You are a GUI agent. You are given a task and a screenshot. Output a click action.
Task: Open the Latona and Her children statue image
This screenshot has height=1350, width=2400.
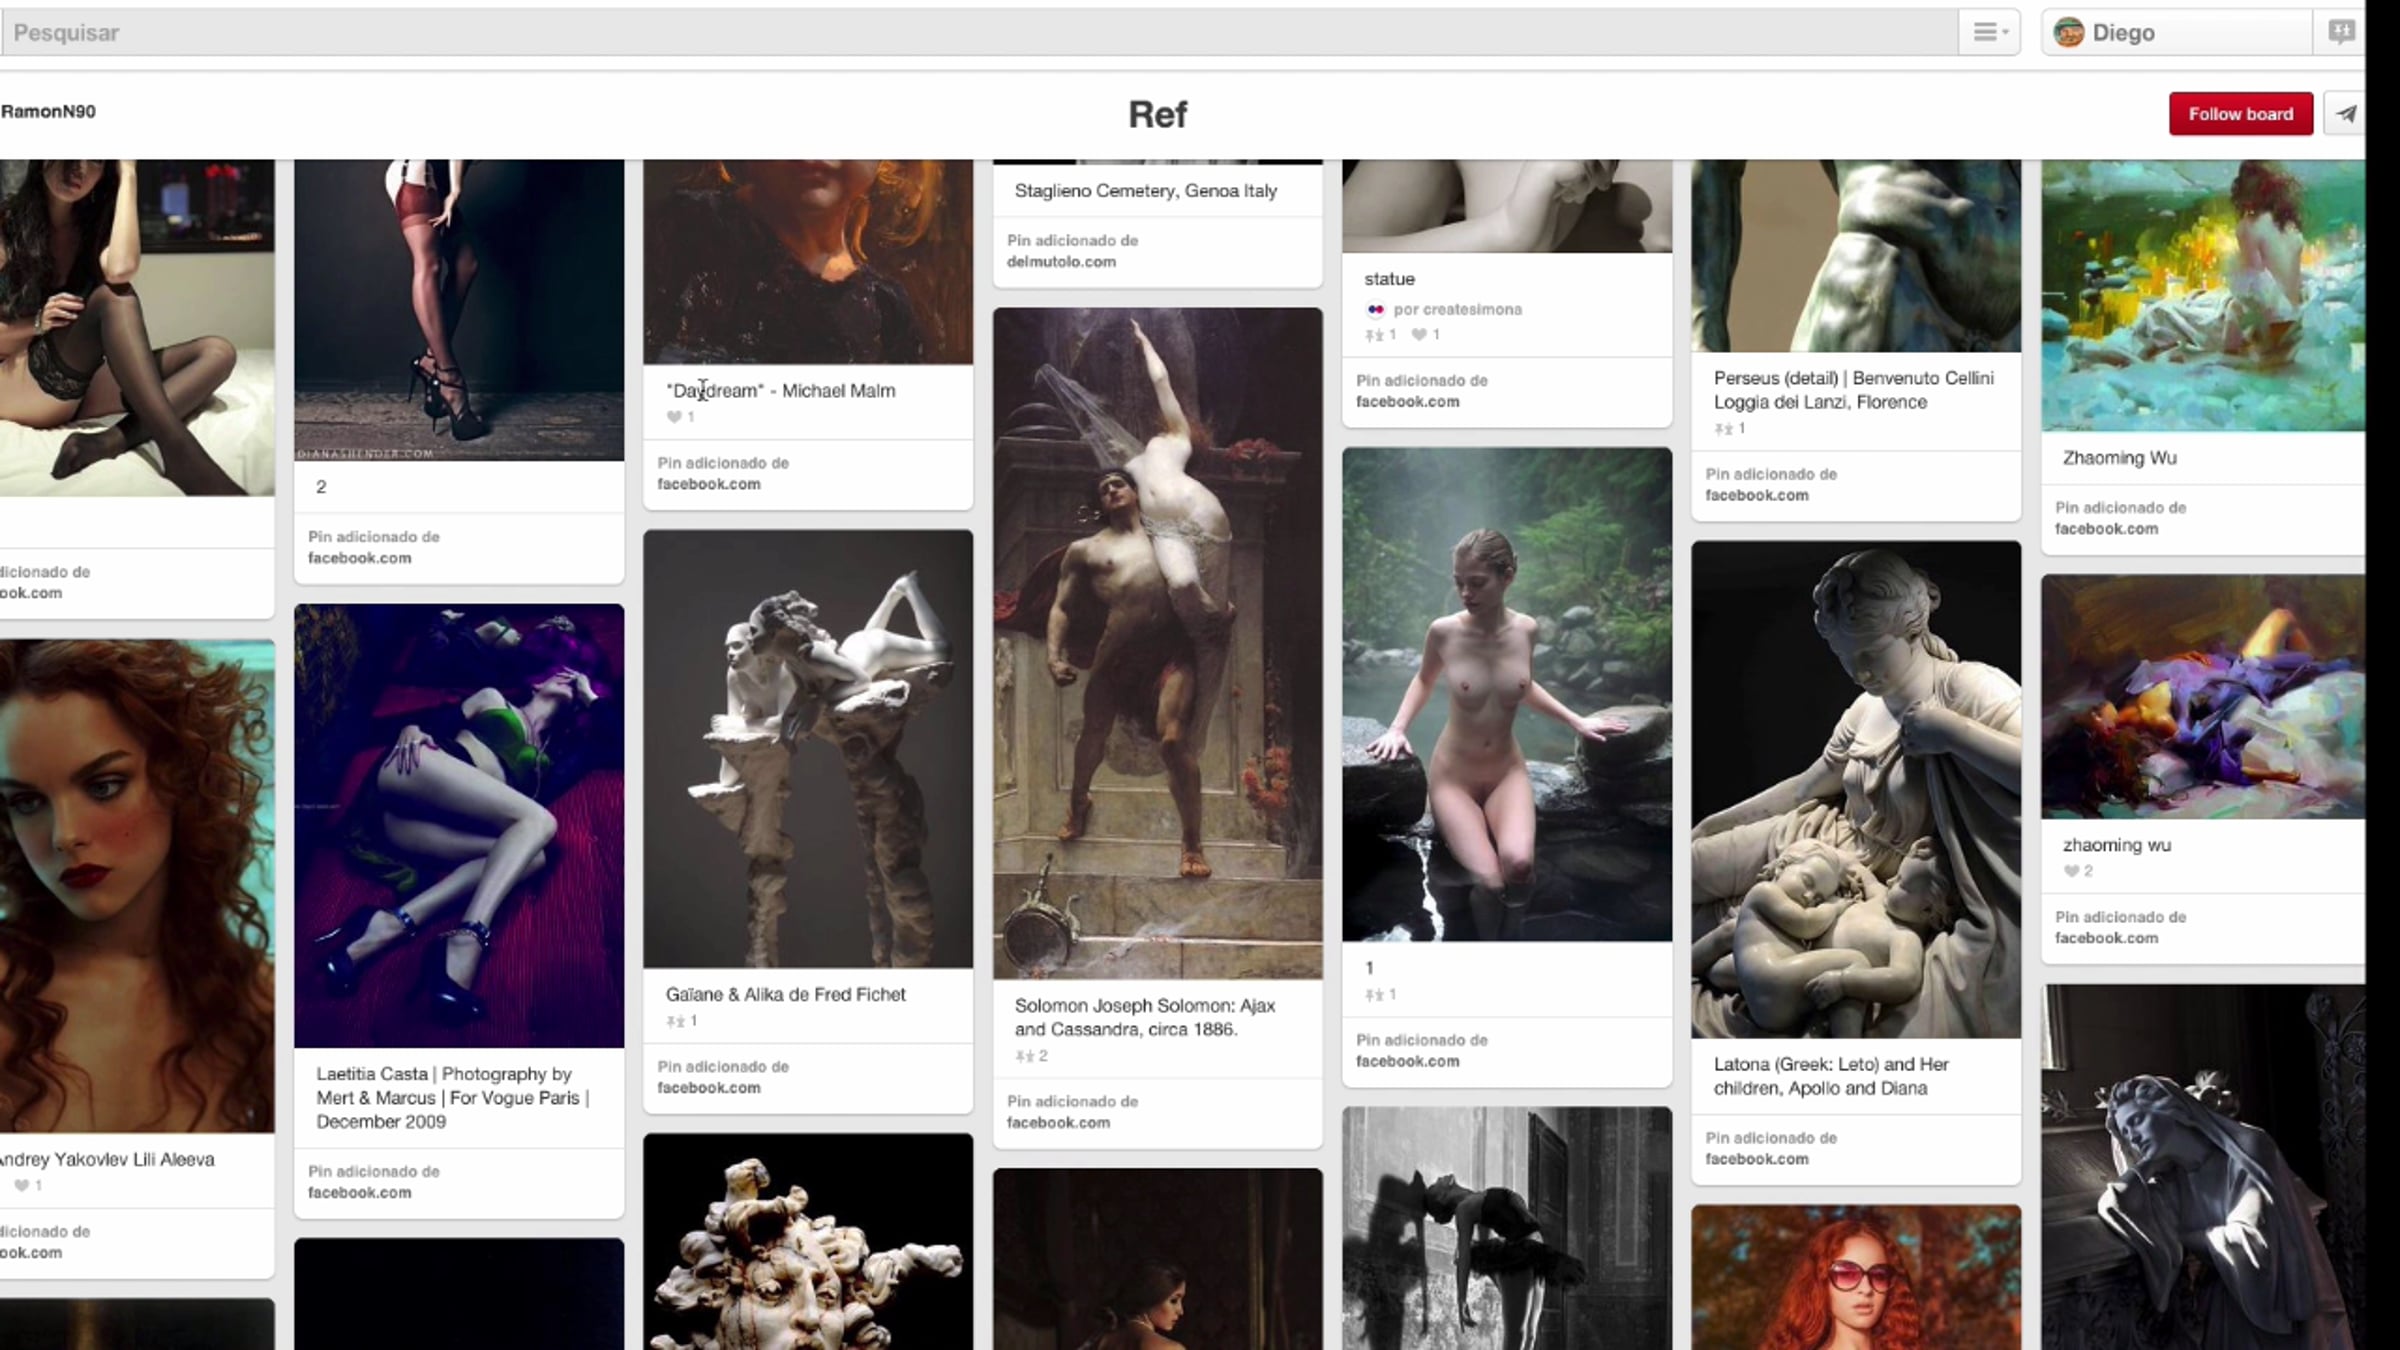[1855, 789]
